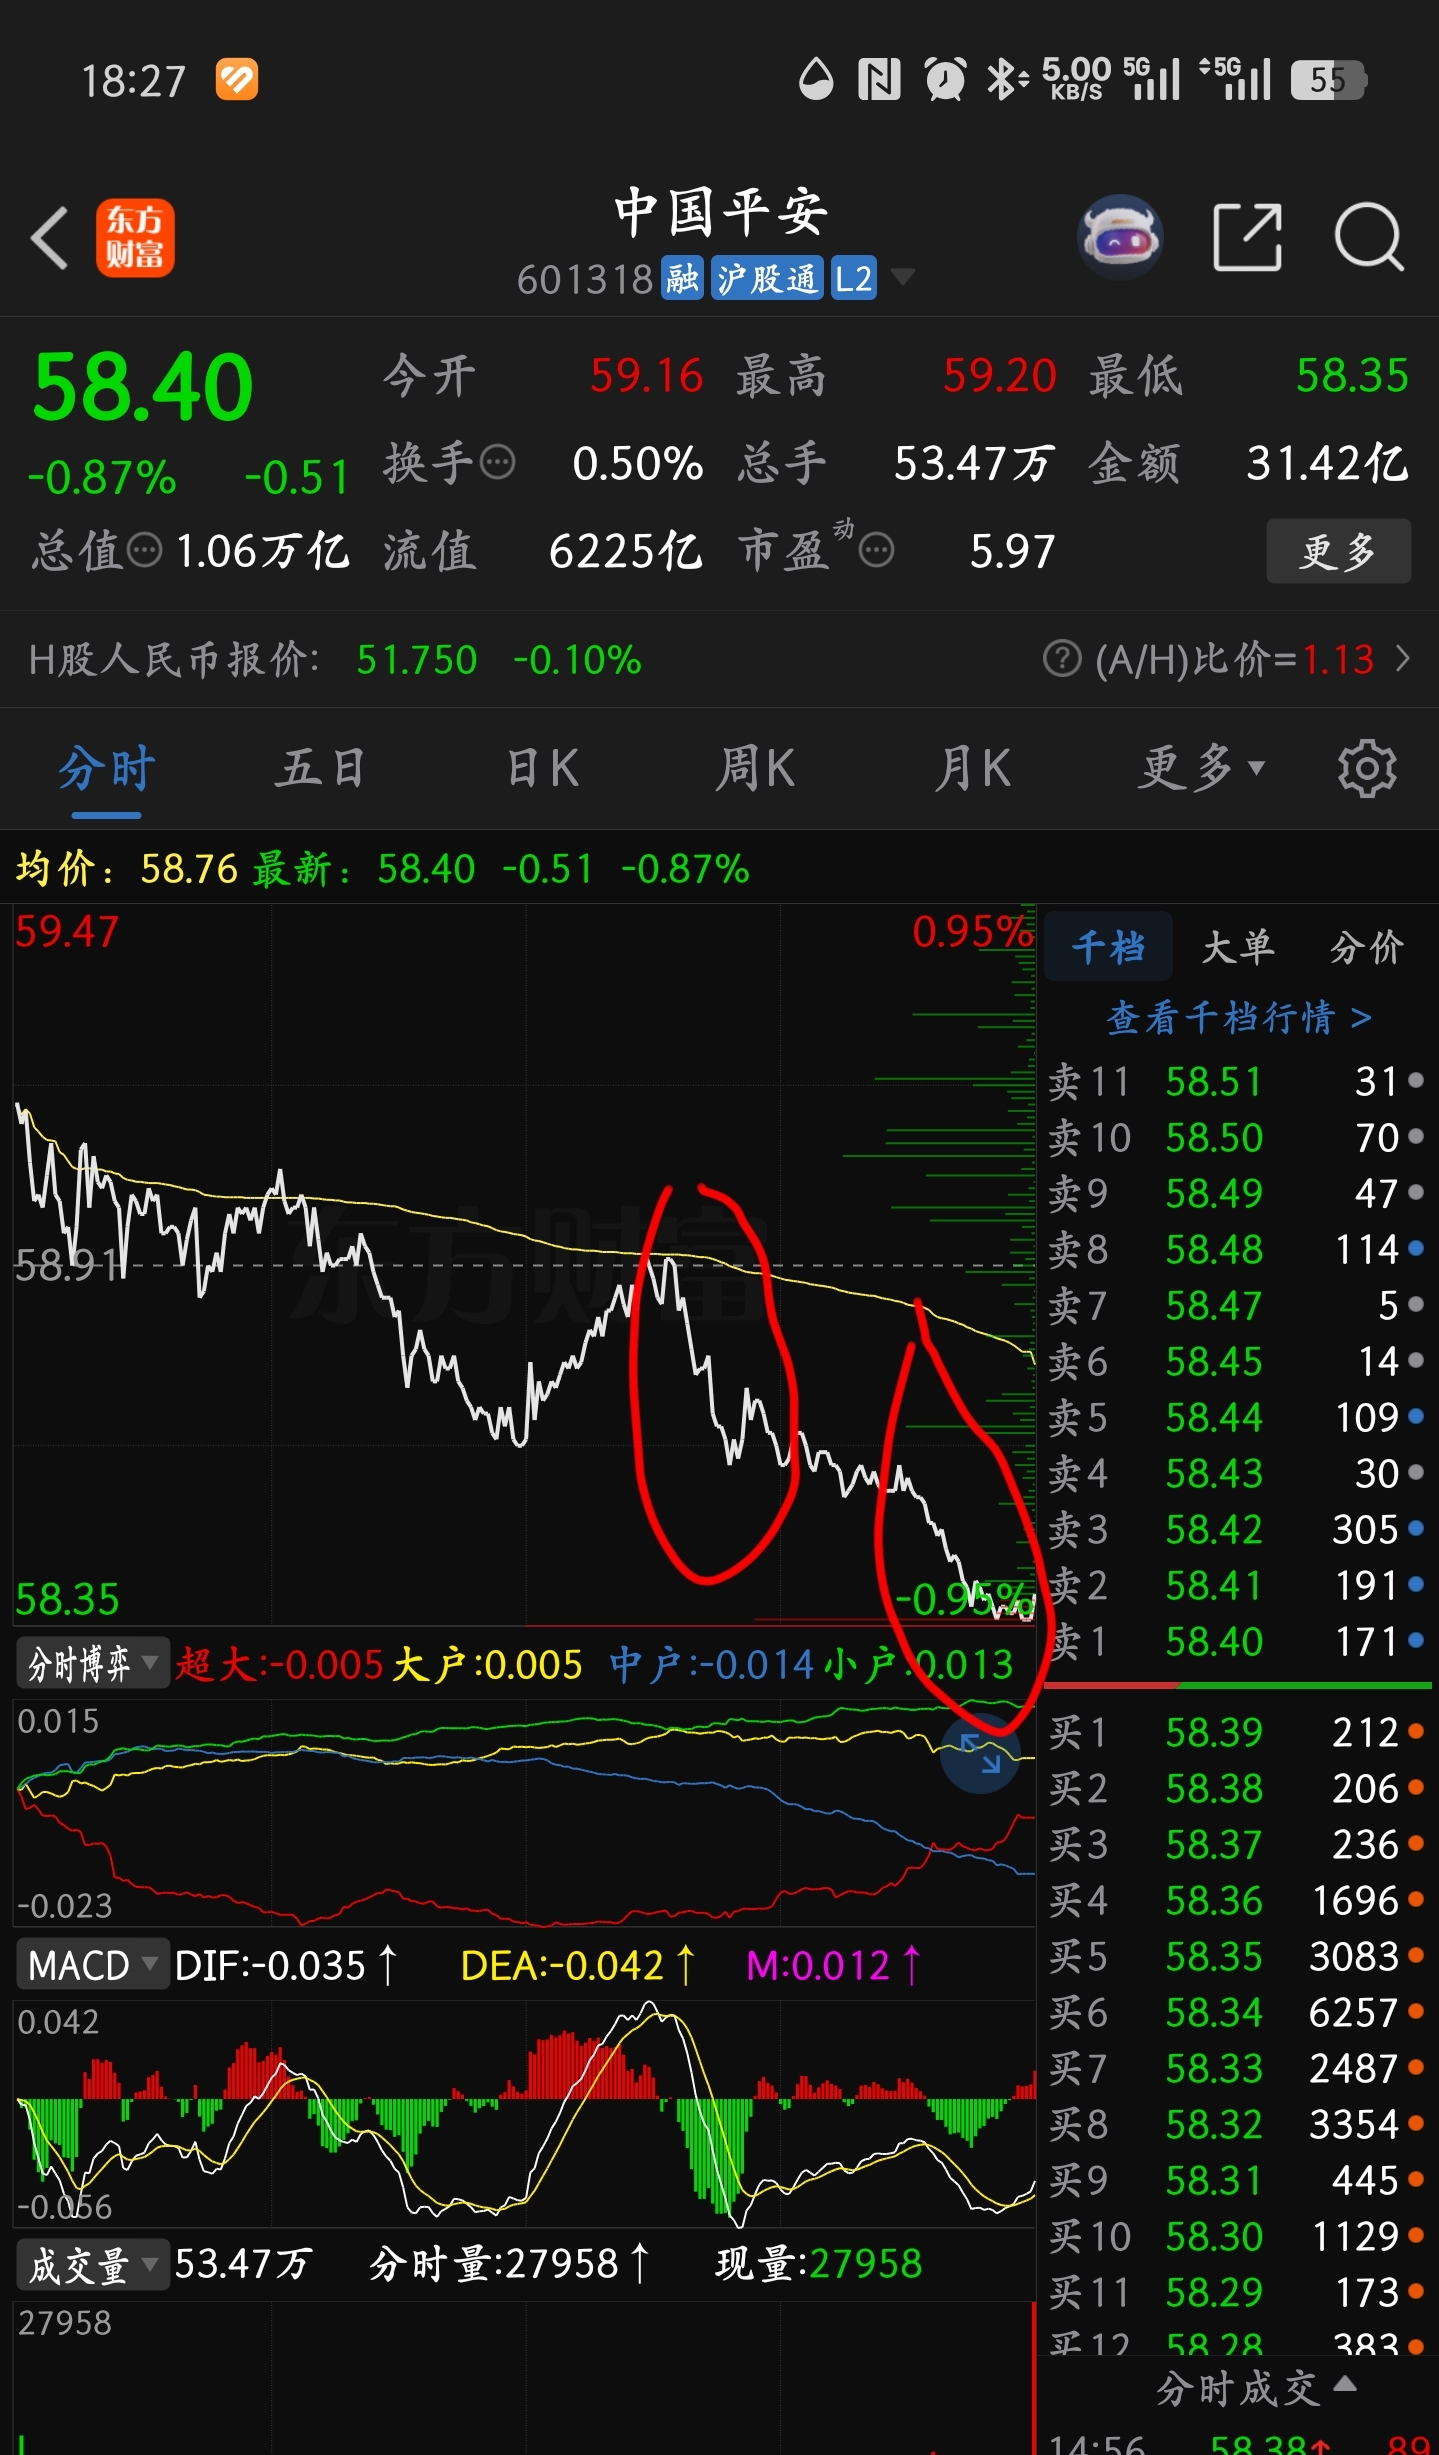
Task: Tap the 卖1 58.40 order row
Action: pos(1238,1641)
